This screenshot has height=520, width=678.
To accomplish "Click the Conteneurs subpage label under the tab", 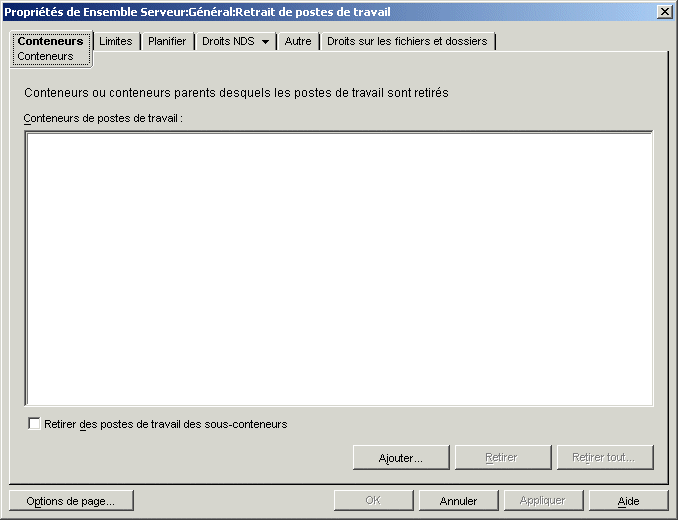I will pyautogui.click(x=45, y=57).
